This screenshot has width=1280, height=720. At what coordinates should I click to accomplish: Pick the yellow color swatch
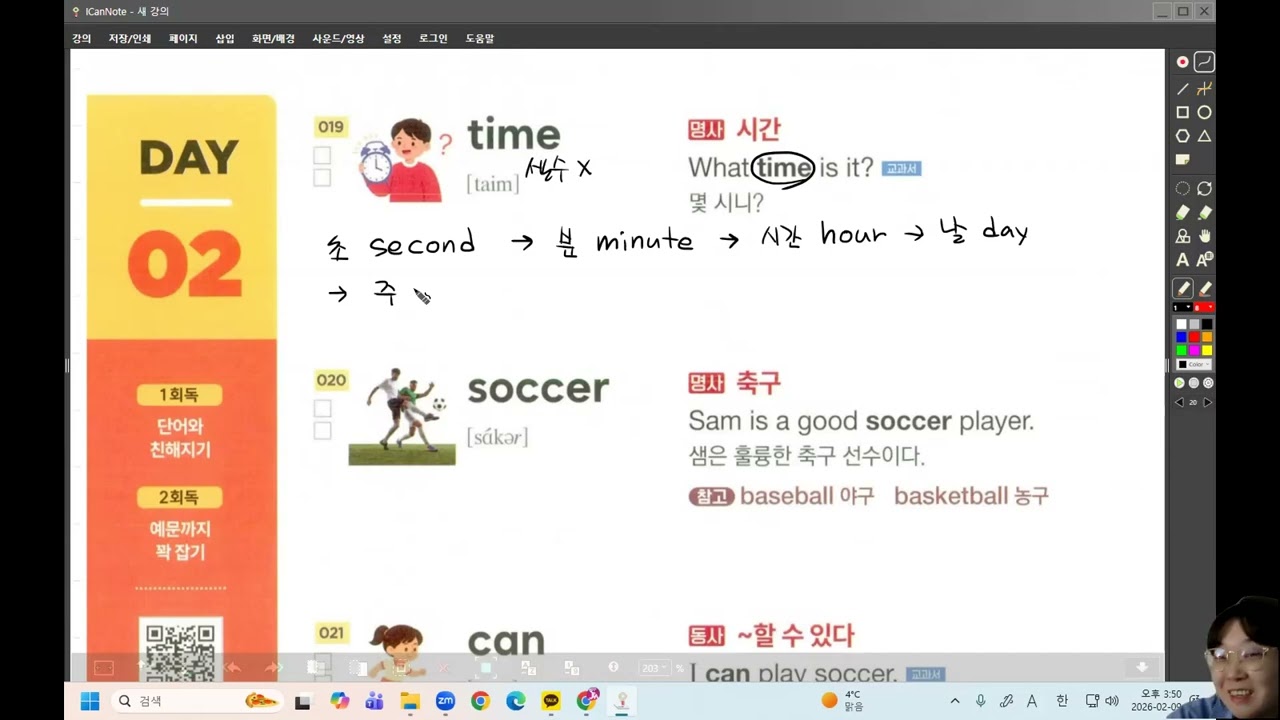(1207, 350)
